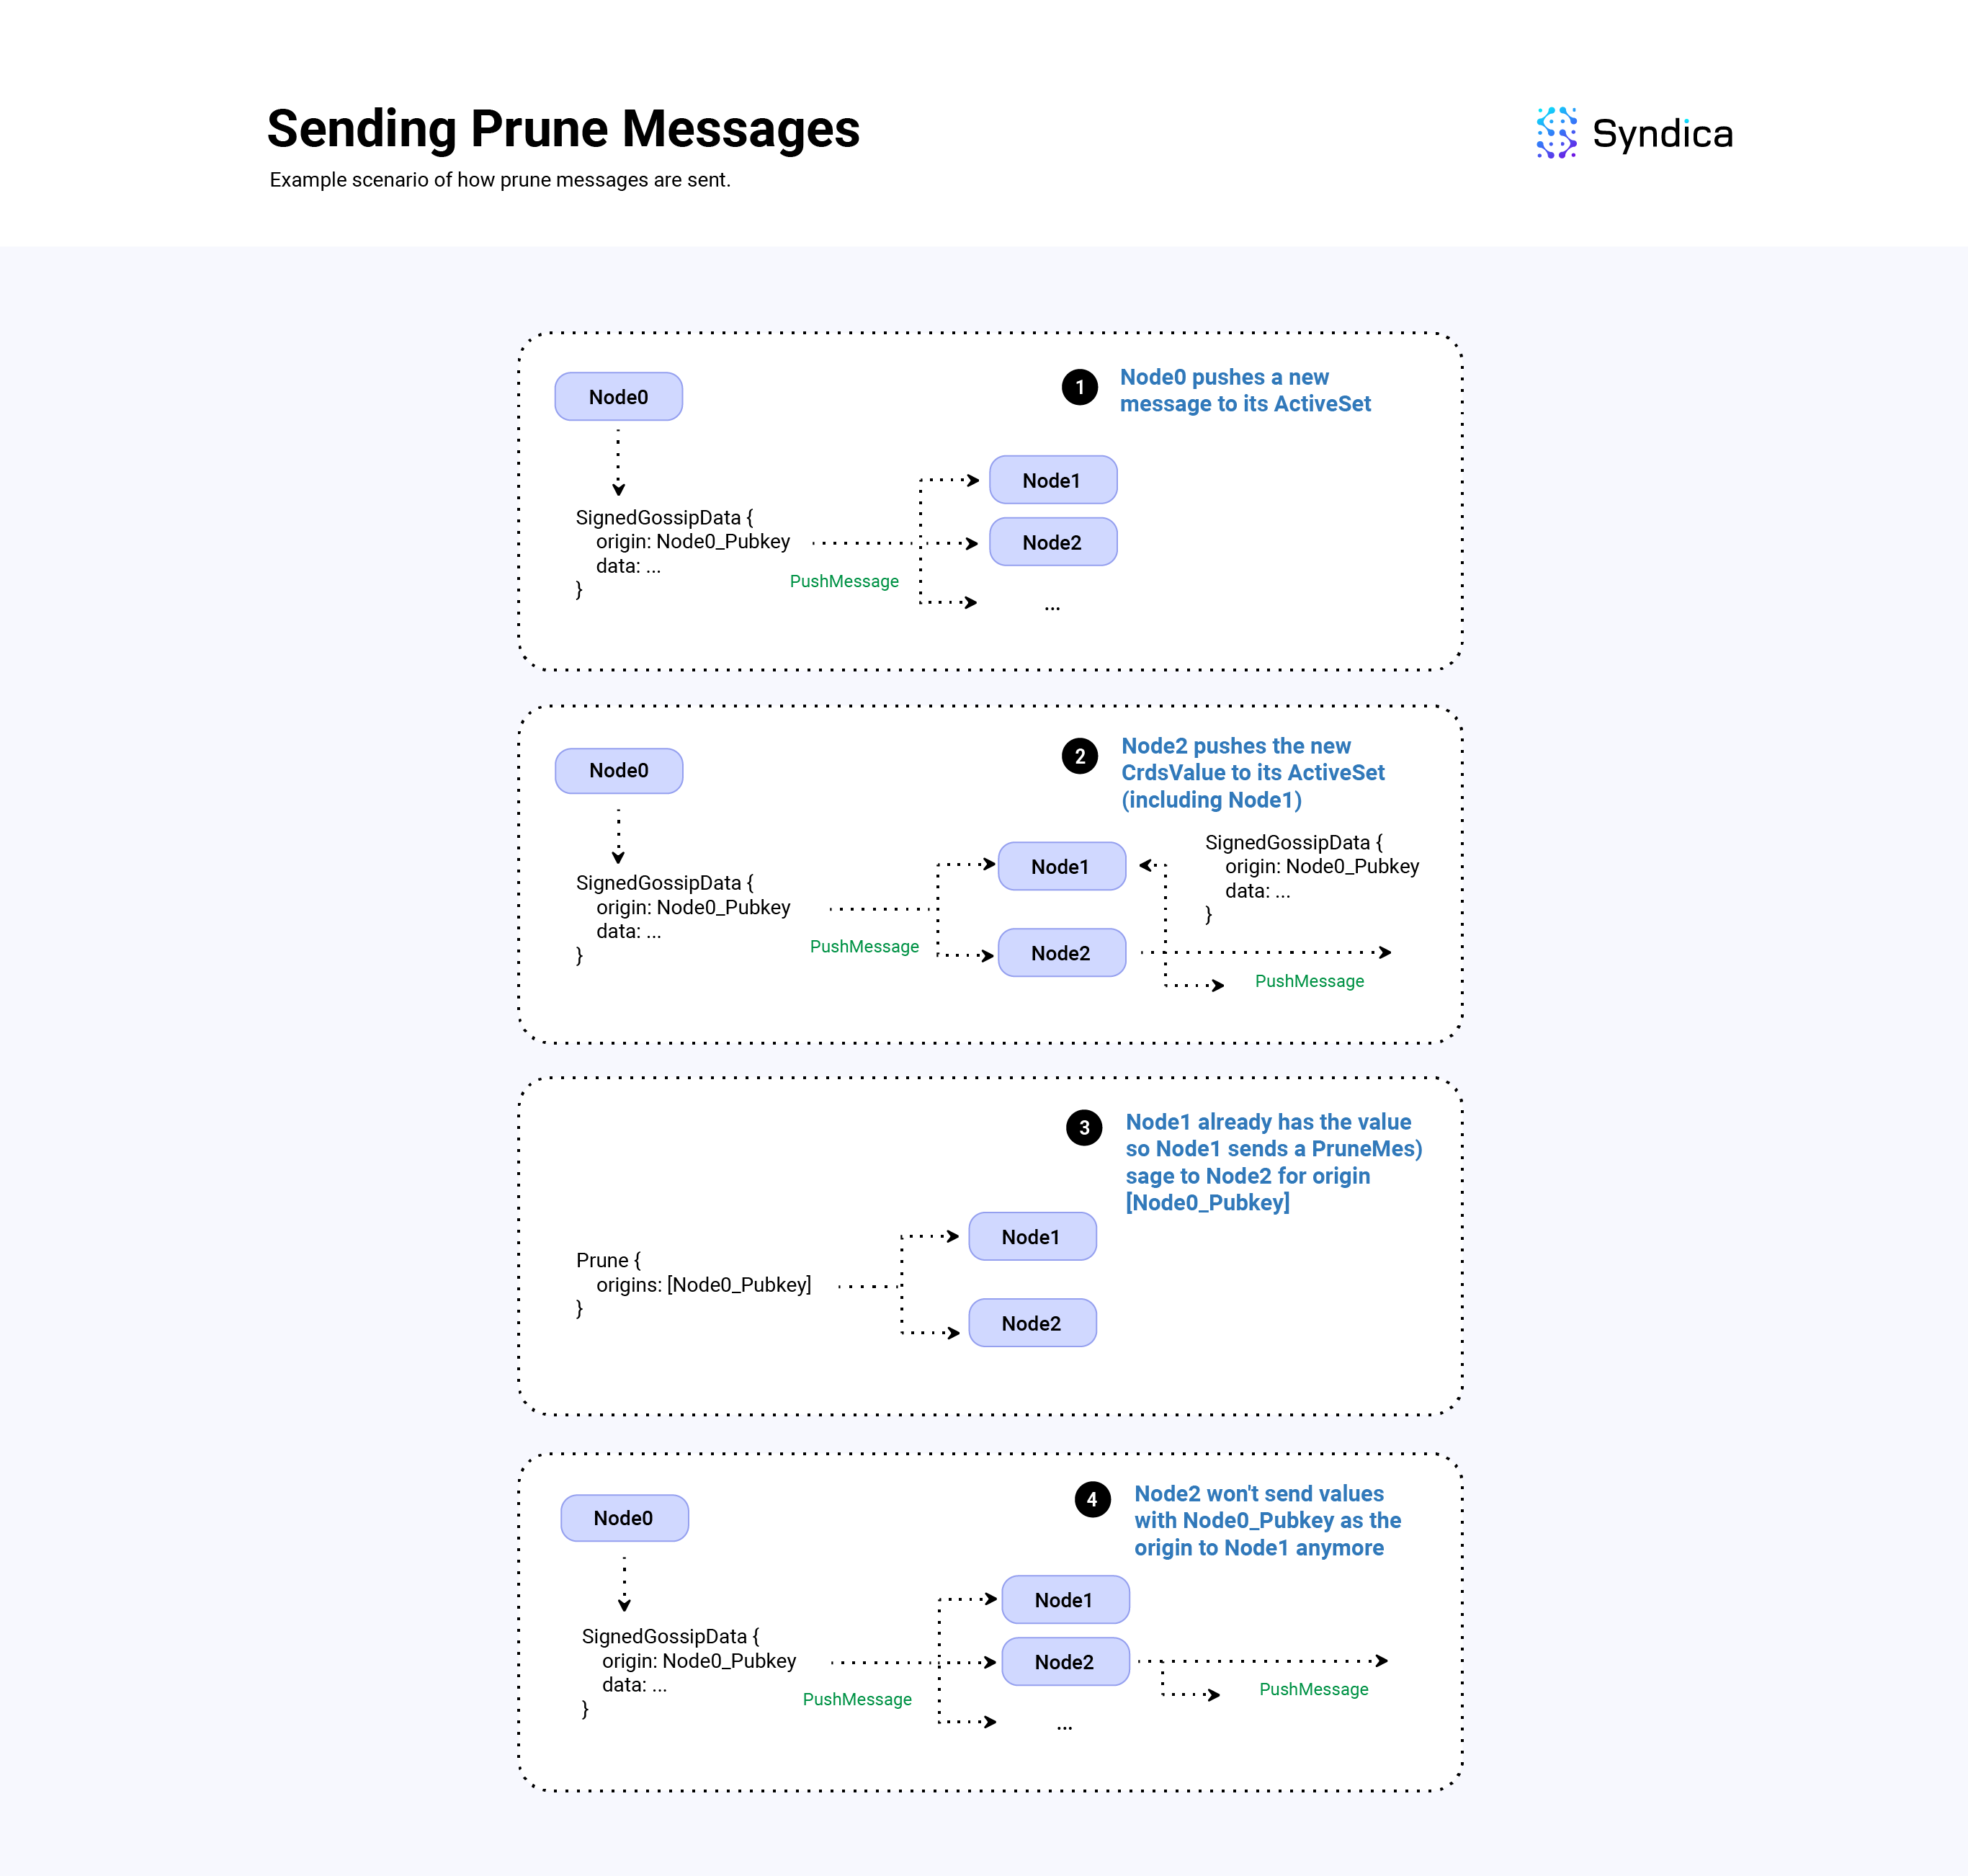Viewport: 1968px width, 1876px height.
Task: Click Node1 box in step 2 panel
Action: point(1062,866)
